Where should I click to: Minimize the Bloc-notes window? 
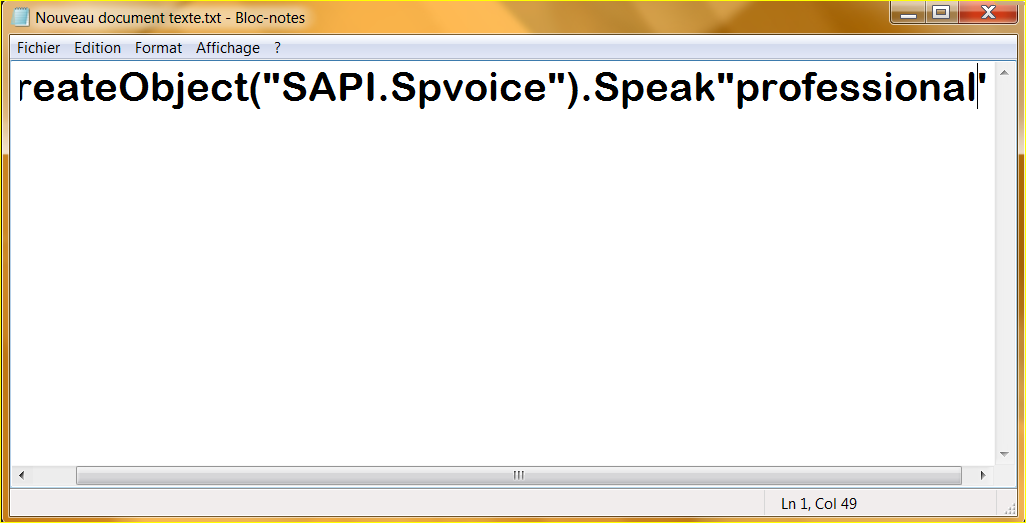908,12
